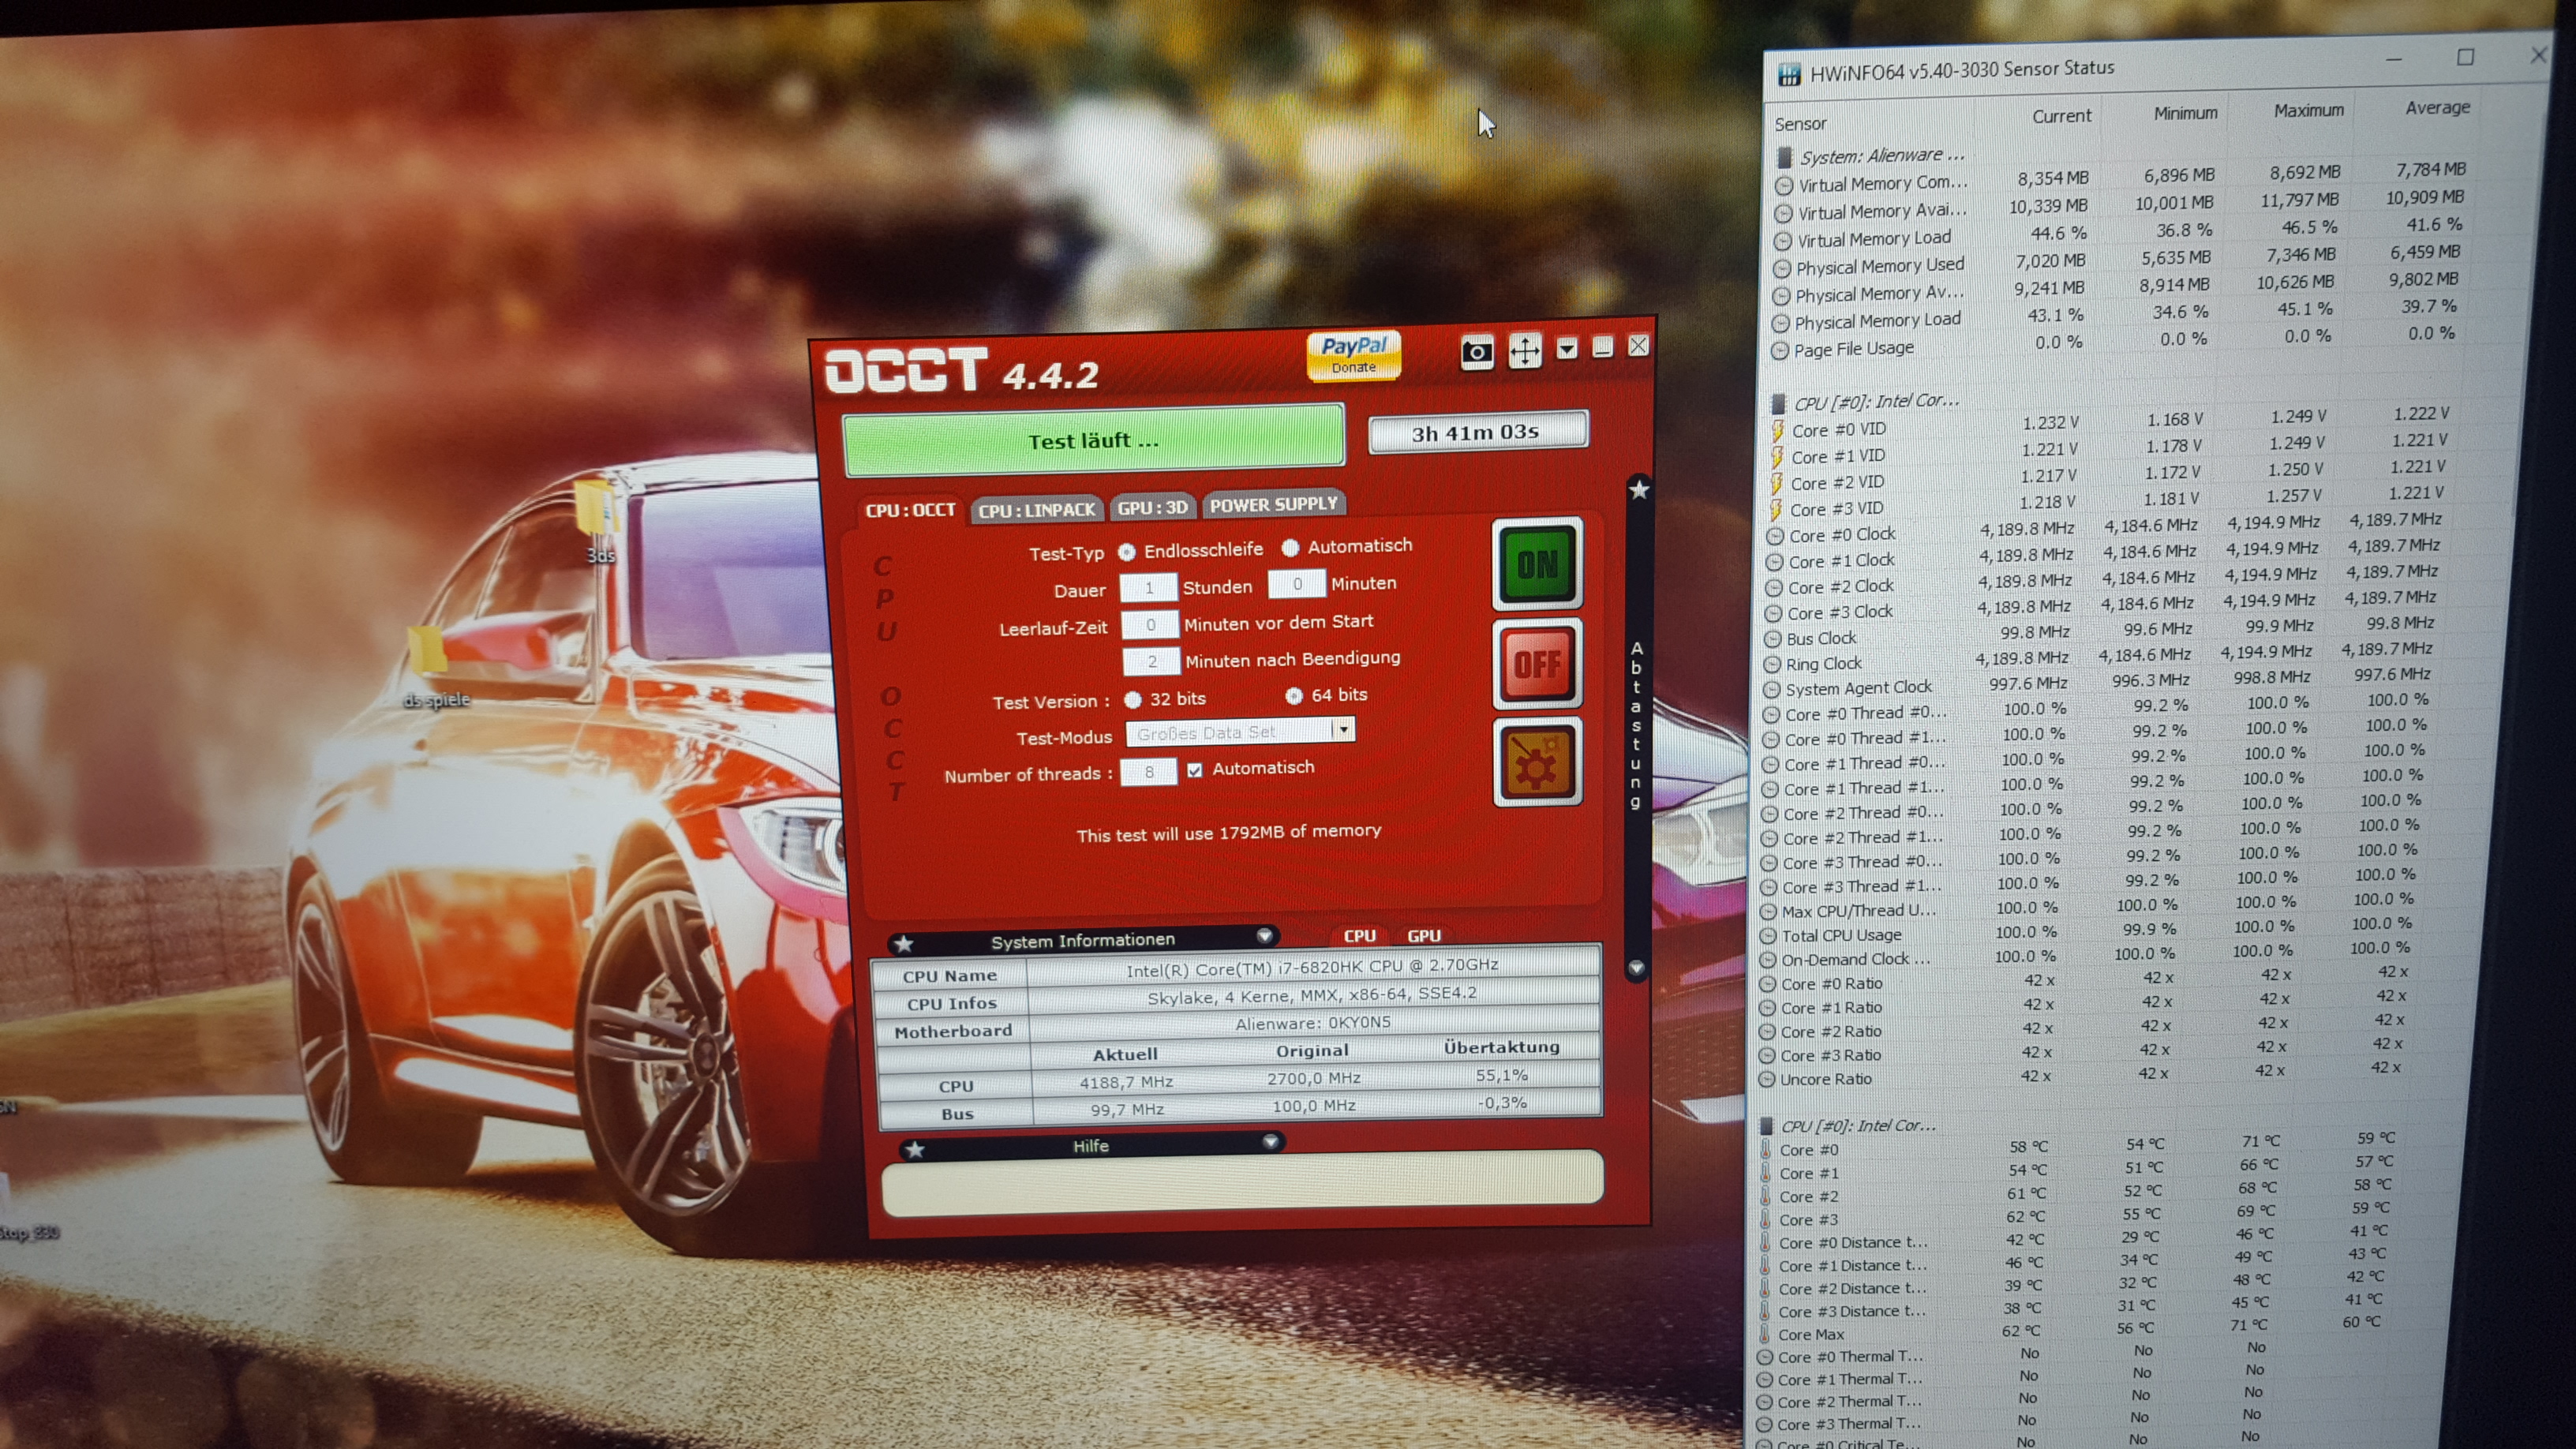Click Core #3 VID voltage icon
Viewport: 2576px width, 1449px height.
pos(1774,510)
